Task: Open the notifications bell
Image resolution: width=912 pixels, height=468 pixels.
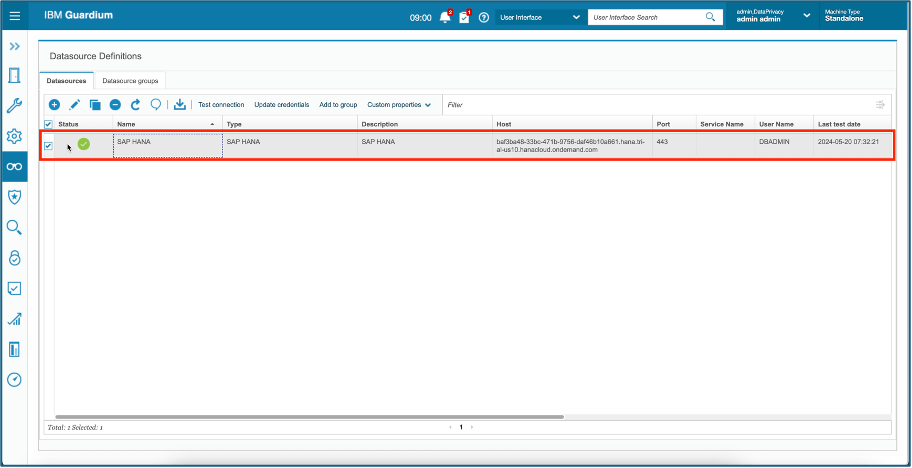Action: coord(446,17)
